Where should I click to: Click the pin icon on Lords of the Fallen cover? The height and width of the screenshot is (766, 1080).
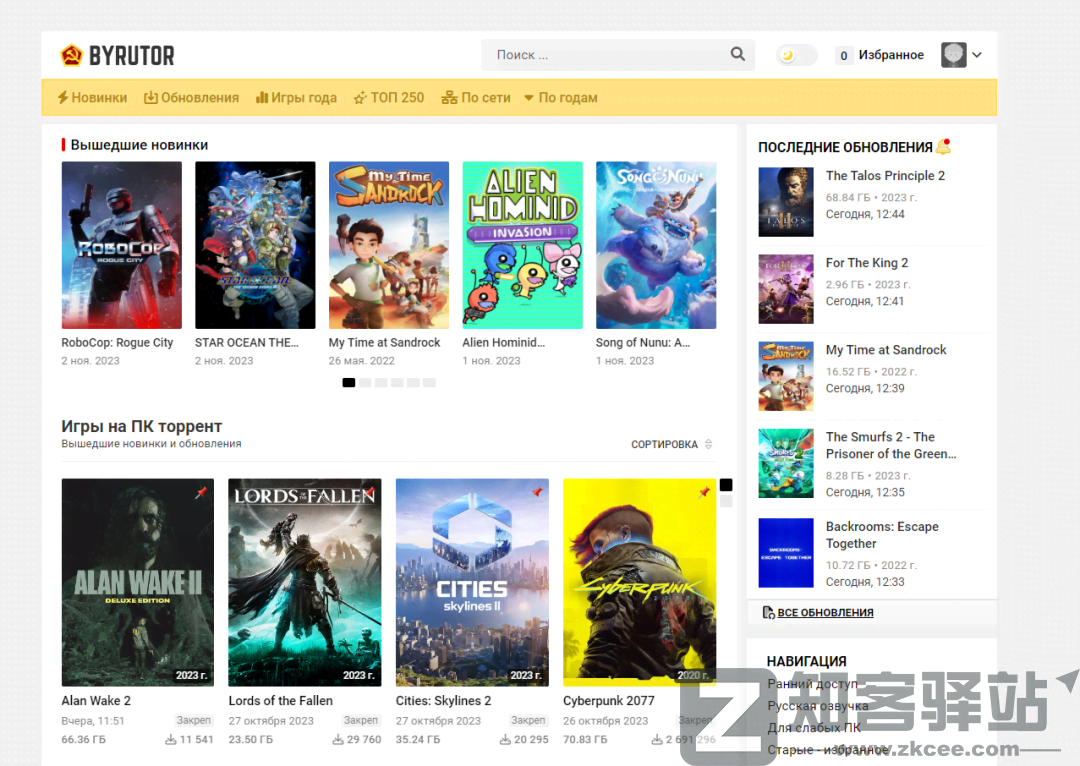click(x=368, y=493)
